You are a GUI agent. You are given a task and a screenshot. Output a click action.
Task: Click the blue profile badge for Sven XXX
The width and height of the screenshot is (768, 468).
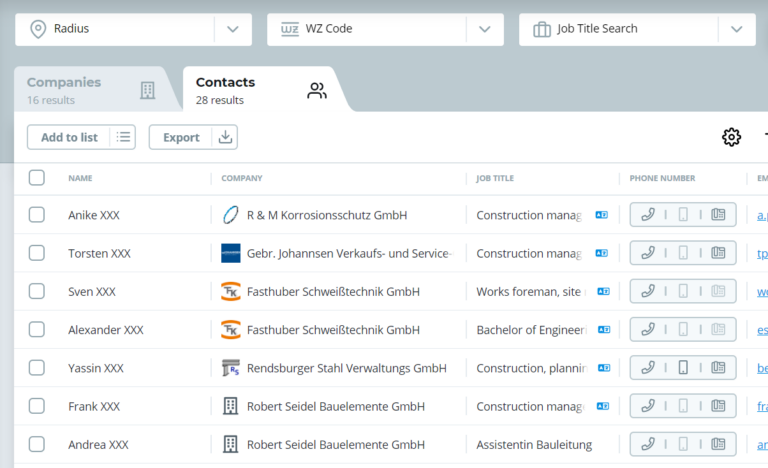point(603,292)
